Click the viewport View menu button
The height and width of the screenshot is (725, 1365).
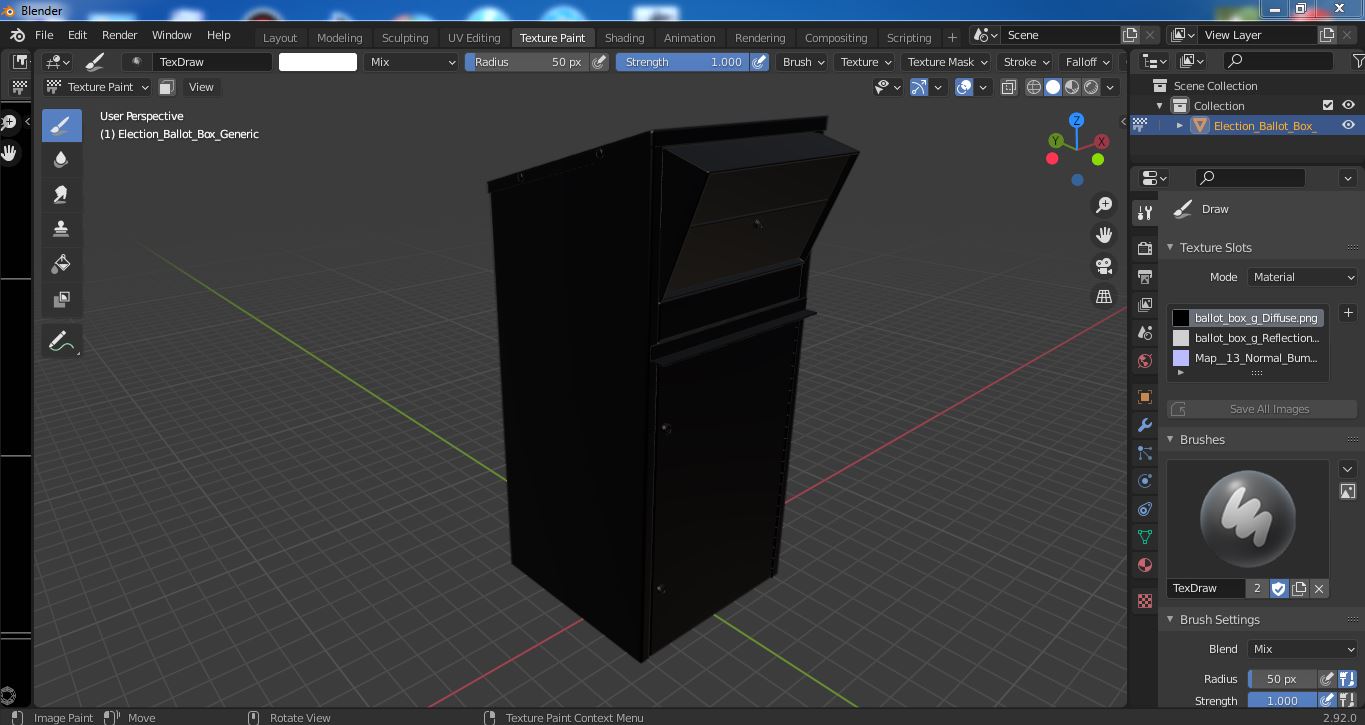(201, 87)
